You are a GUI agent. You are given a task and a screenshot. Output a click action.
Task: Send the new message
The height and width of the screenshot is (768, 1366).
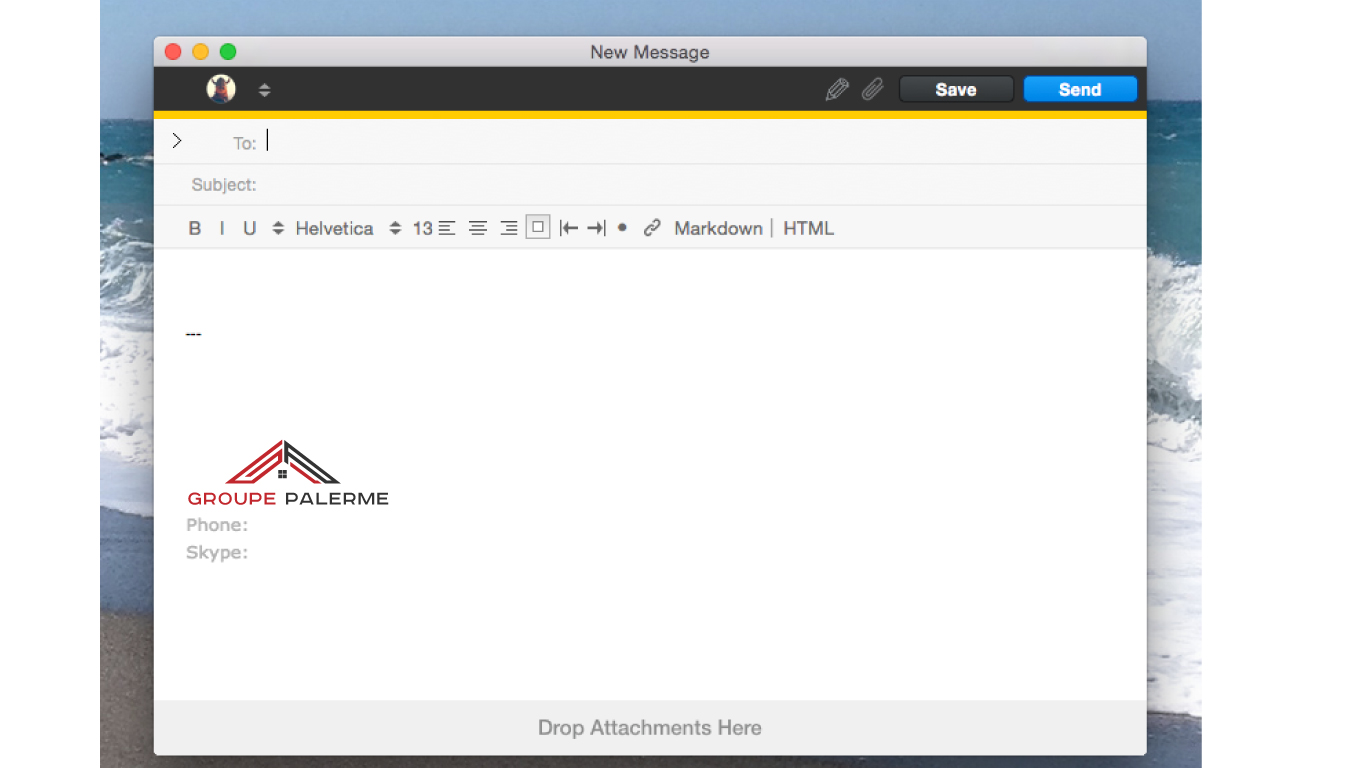(1080, 90)
